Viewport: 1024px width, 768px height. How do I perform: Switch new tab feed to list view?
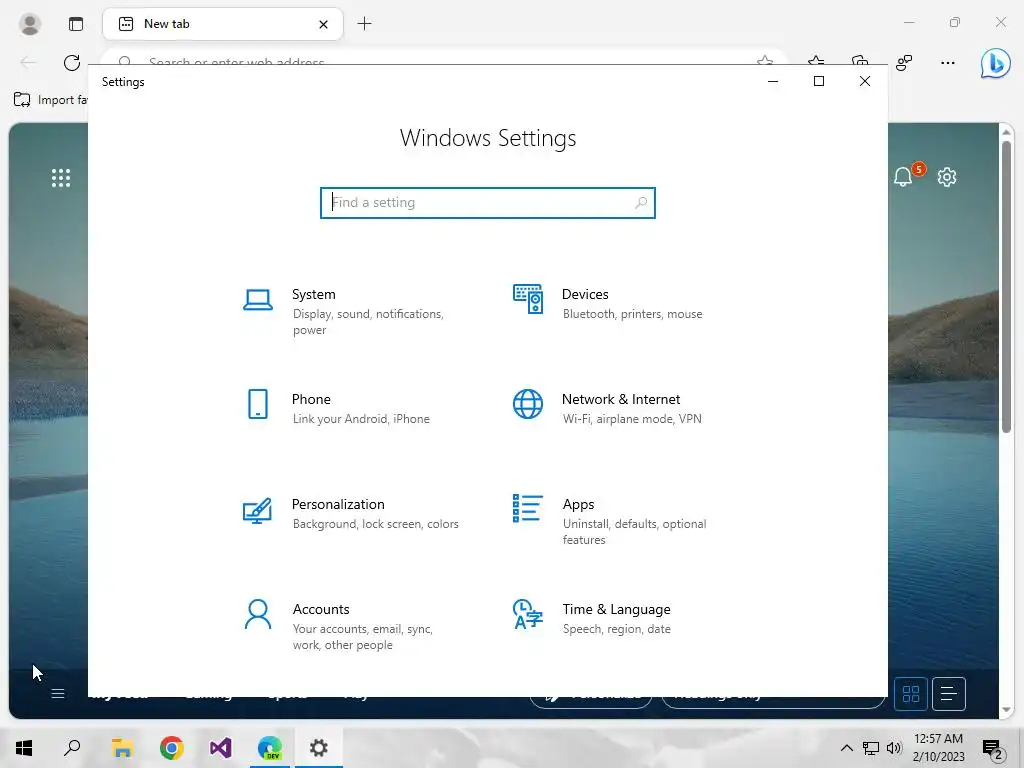[949, 694]
